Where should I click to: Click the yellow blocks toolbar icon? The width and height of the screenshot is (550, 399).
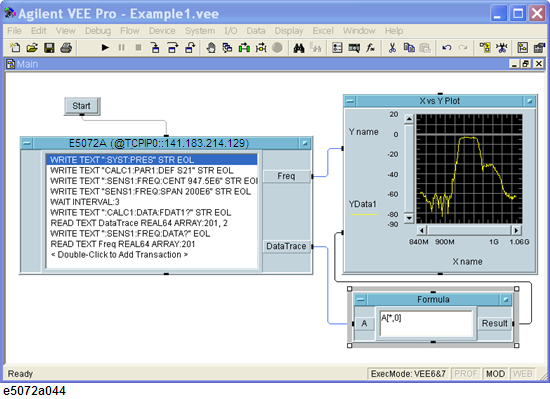point(485,48)
